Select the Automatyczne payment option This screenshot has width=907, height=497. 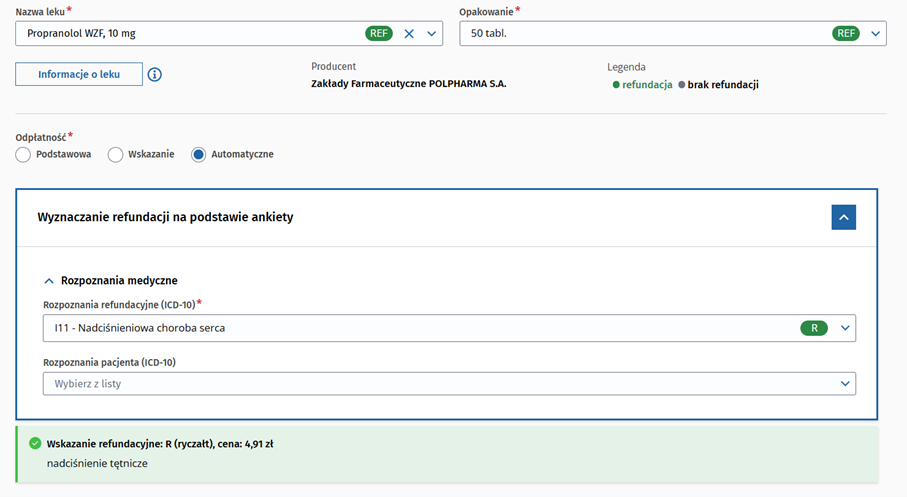coord(198,155)
